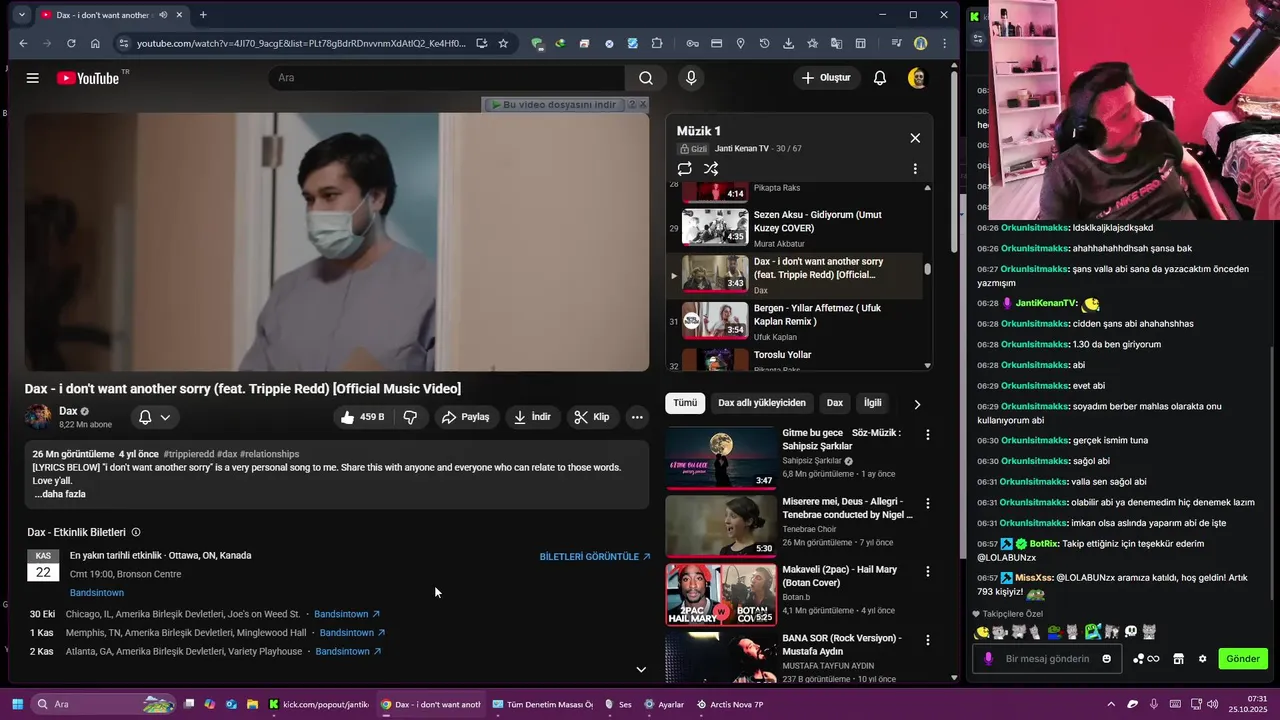The width and height of the screenshot is (1280, 720).
Task: Open Arctis Nova 7P from taskbar
Action: click(730, 704)
